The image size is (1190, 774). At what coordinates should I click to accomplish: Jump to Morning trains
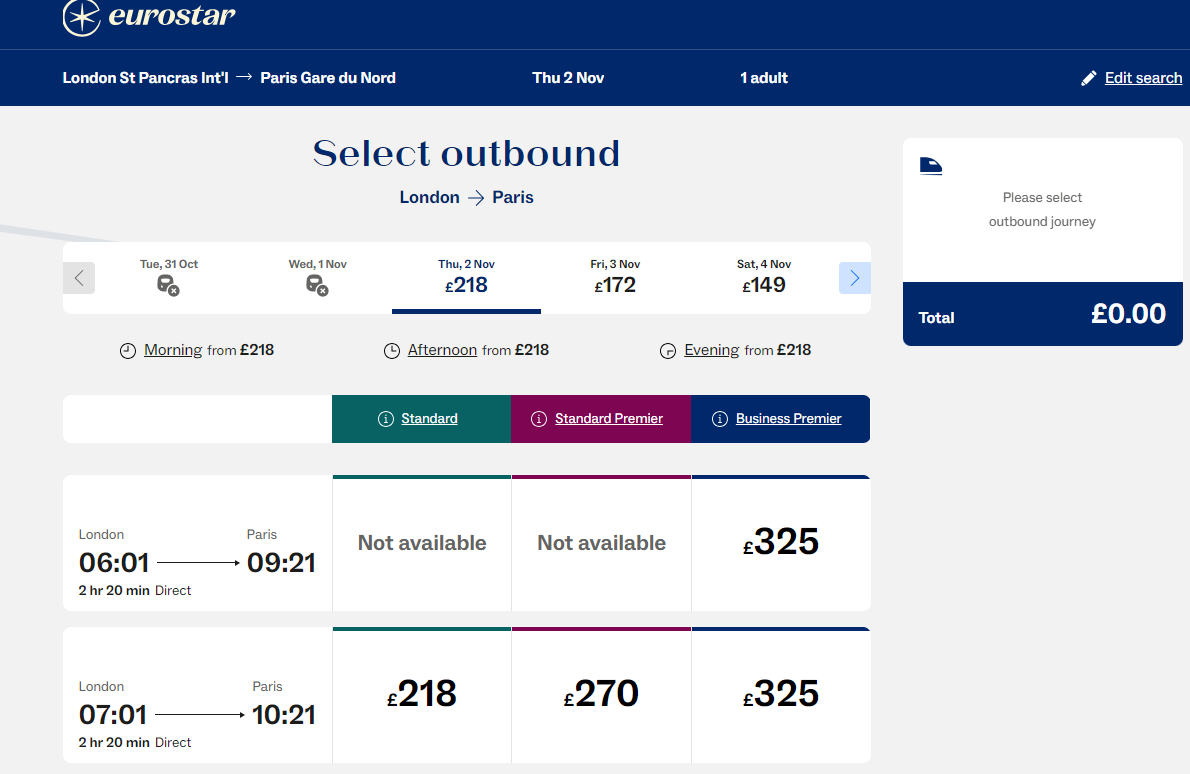point(173,350)
